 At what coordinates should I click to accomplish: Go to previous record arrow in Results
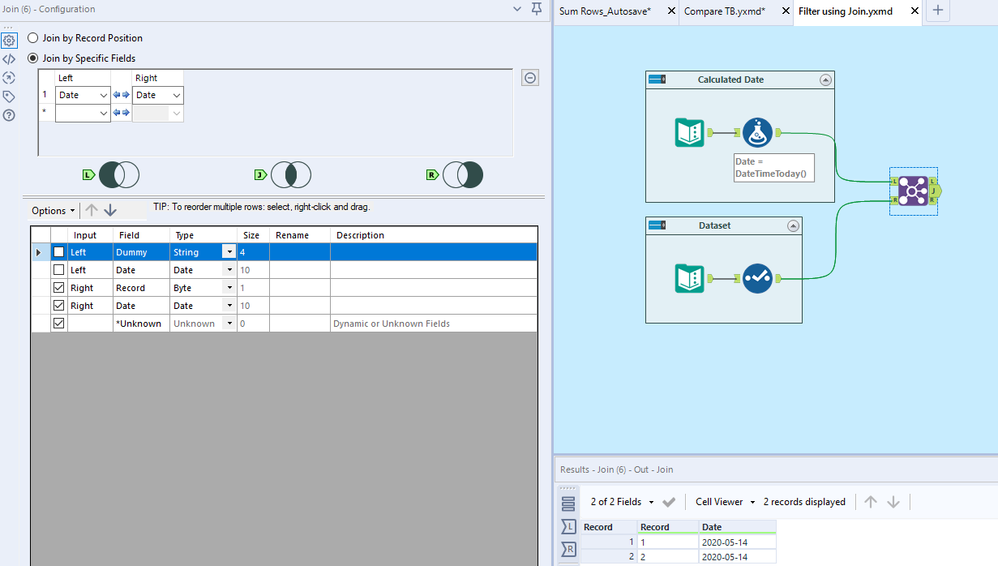[x=871, y=502]
